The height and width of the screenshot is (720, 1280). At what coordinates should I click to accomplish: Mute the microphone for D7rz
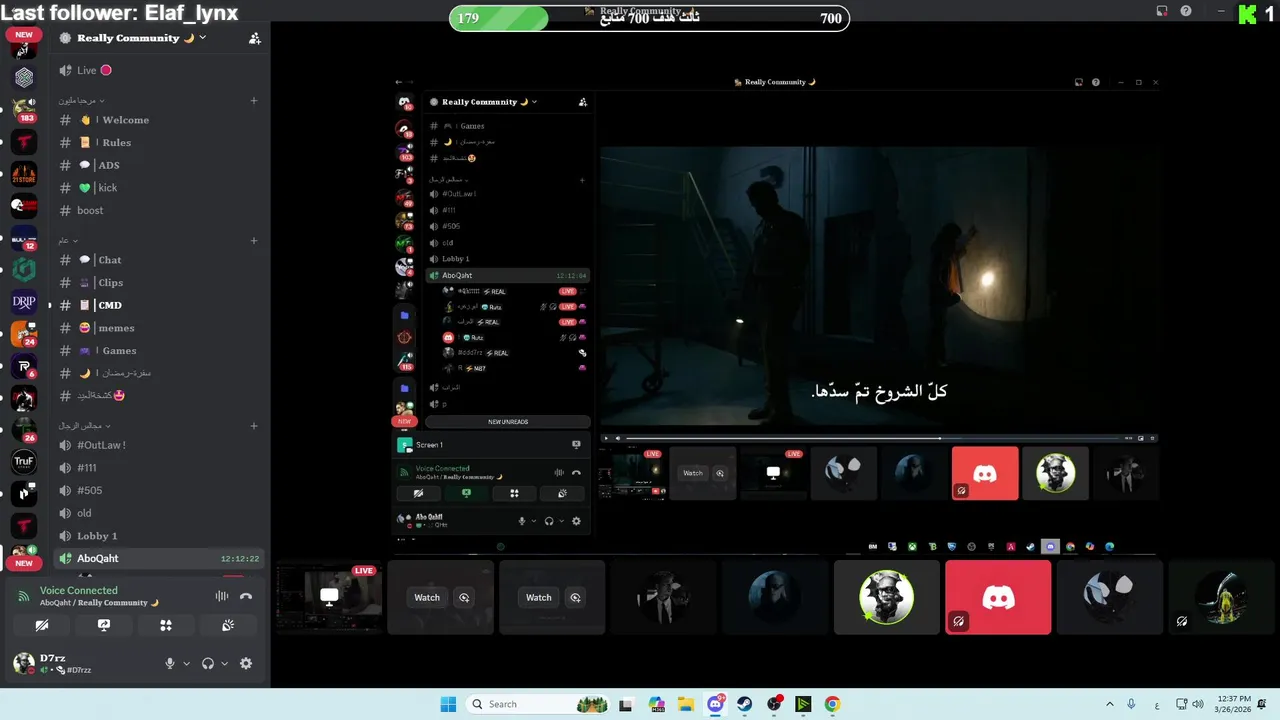(170, 663)
